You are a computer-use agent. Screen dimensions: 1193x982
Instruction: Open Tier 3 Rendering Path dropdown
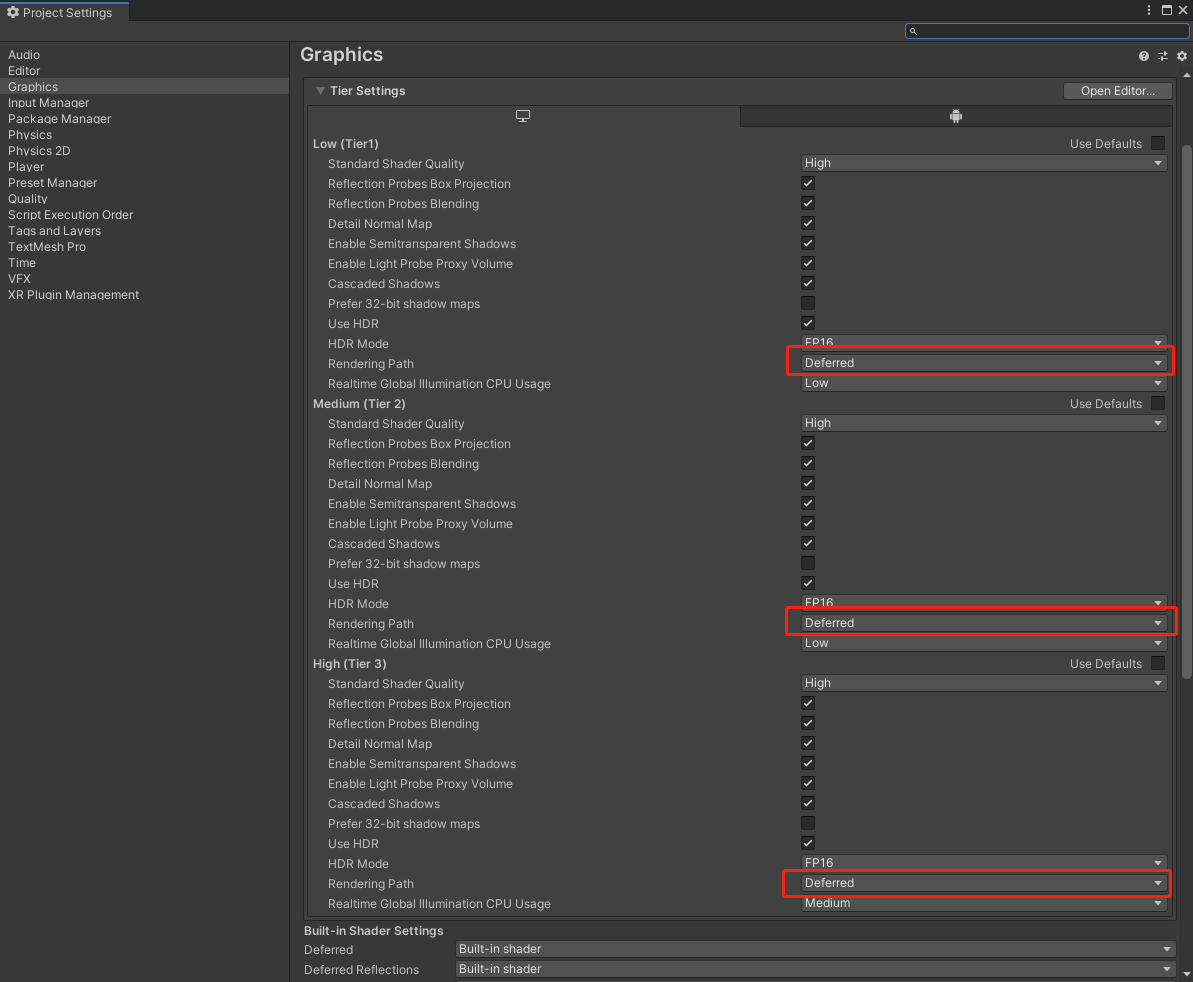pyautogui.click(x=984, y=883)
